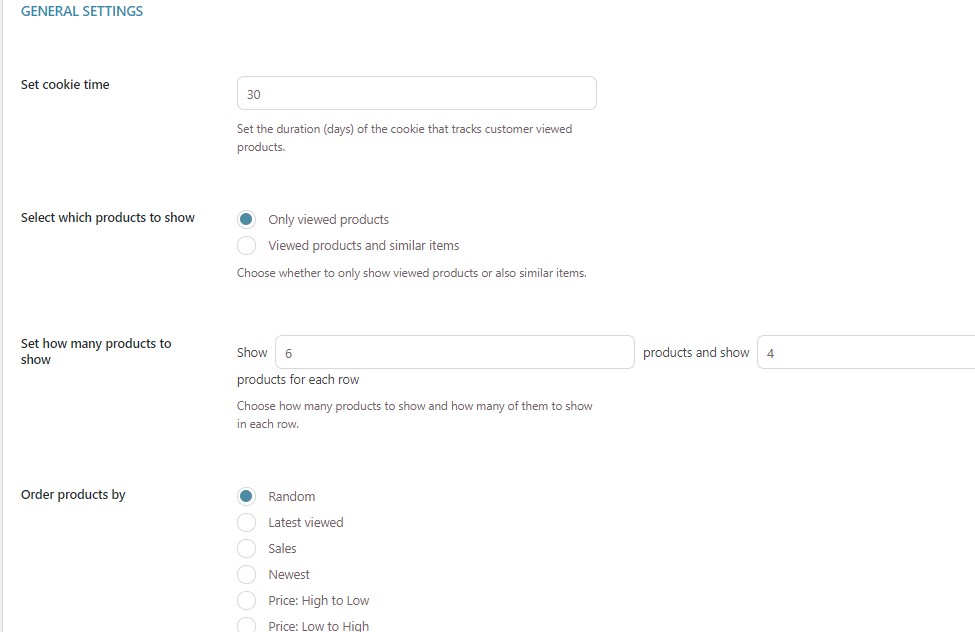Screen dimensions: 975x632
Task: Order products by Price: High to Low
Action: pyautogui.click(x=246, y=600)
